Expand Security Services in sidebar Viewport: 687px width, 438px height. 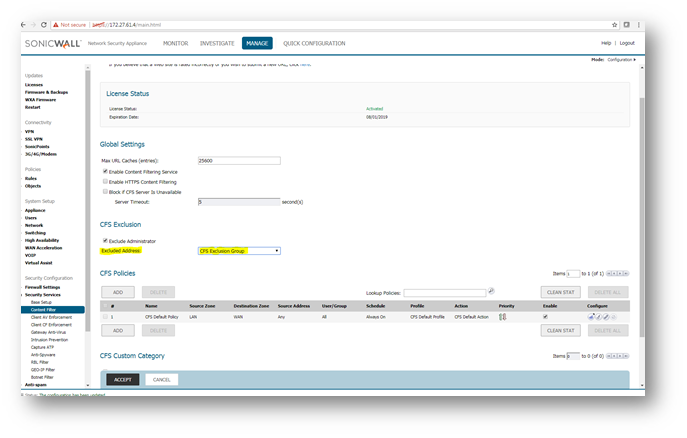42,295
